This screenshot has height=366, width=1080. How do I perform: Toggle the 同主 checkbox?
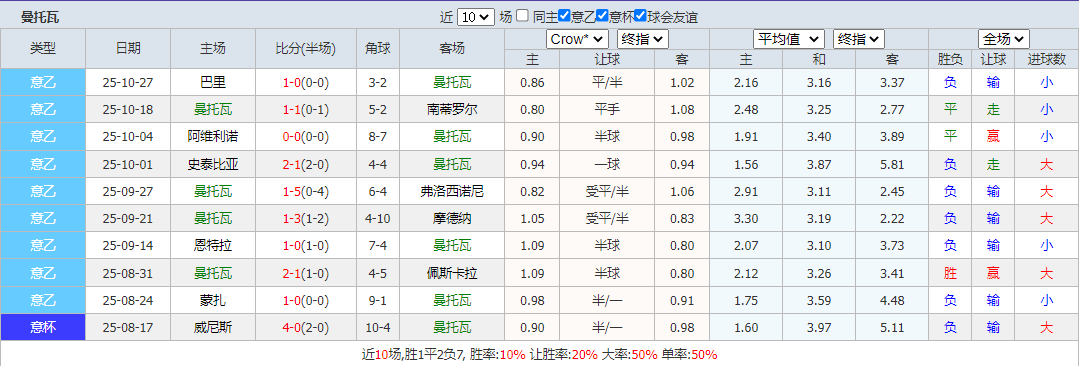(x=523, y=16)
